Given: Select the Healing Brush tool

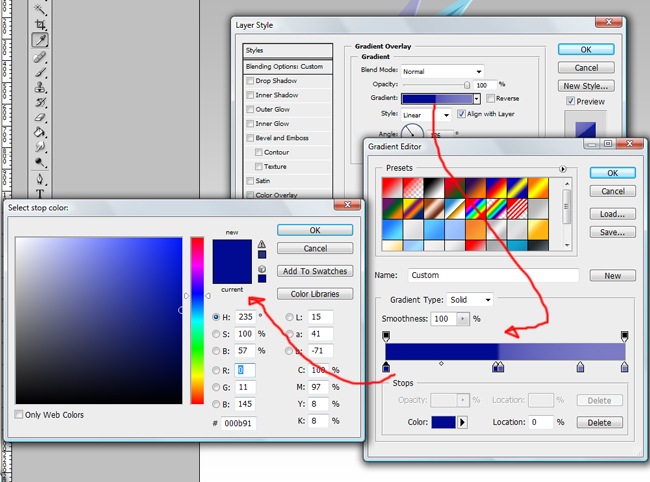Looking at the screenshot, I should pyautogui.click(x=41, y=58).
